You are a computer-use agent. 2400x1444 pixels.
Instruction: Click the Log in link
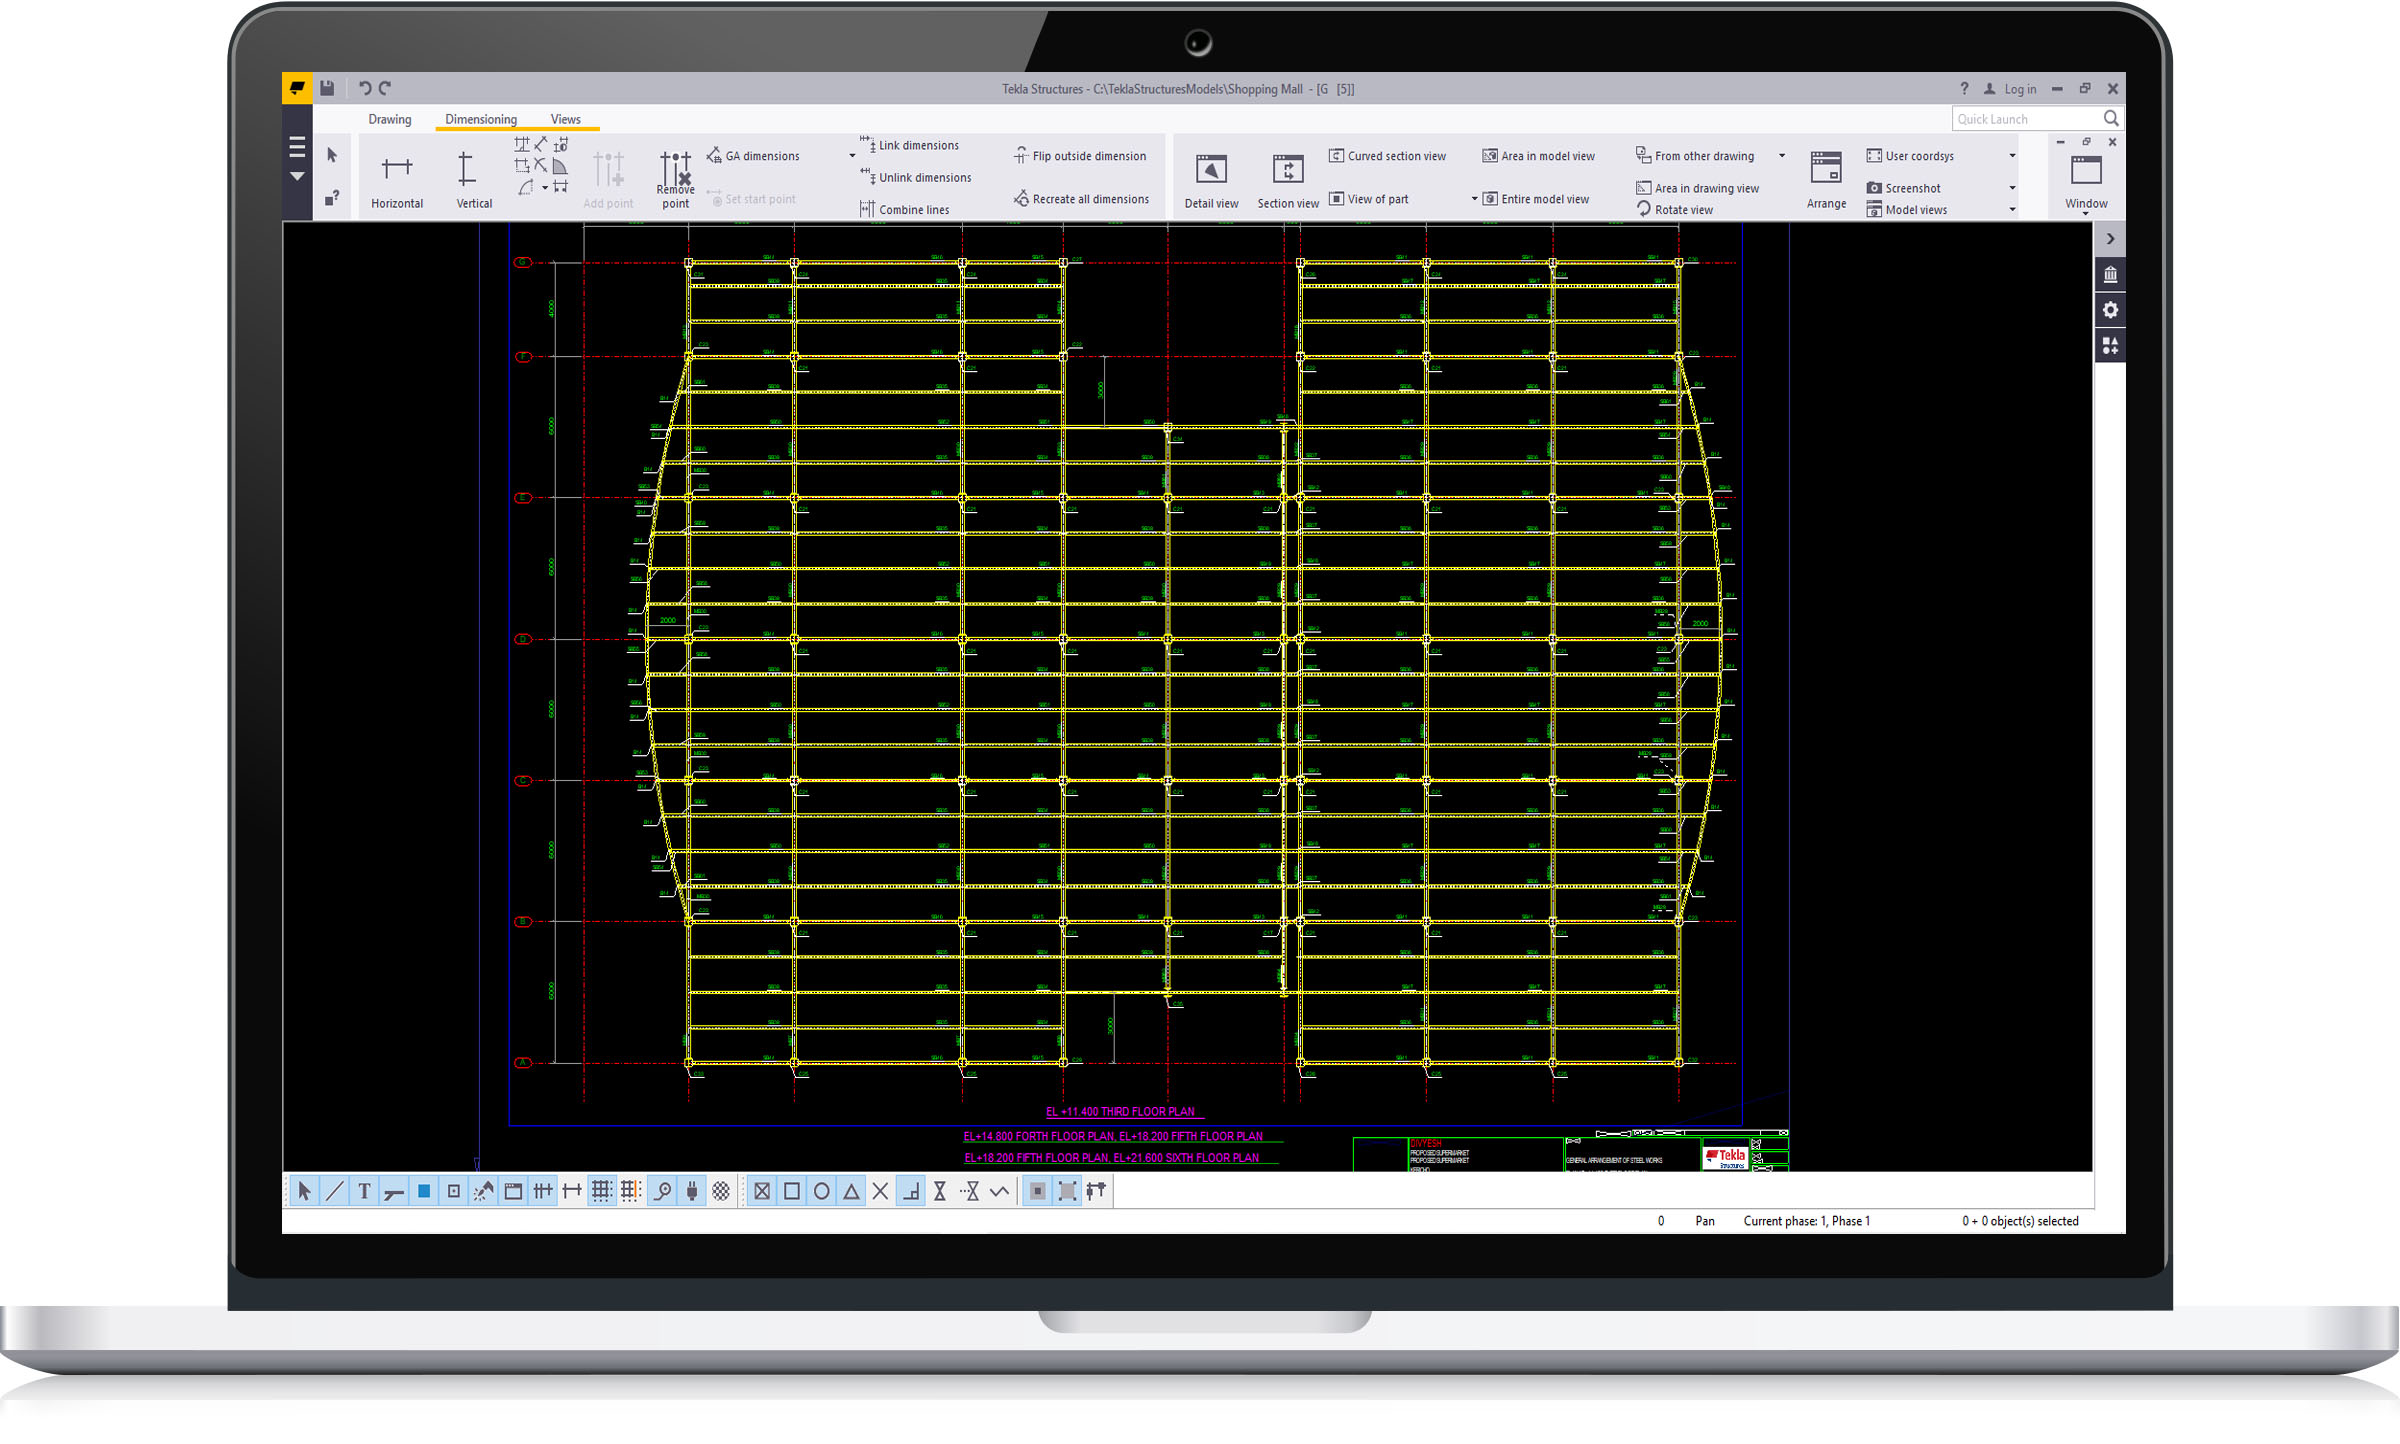[2019, 89]
